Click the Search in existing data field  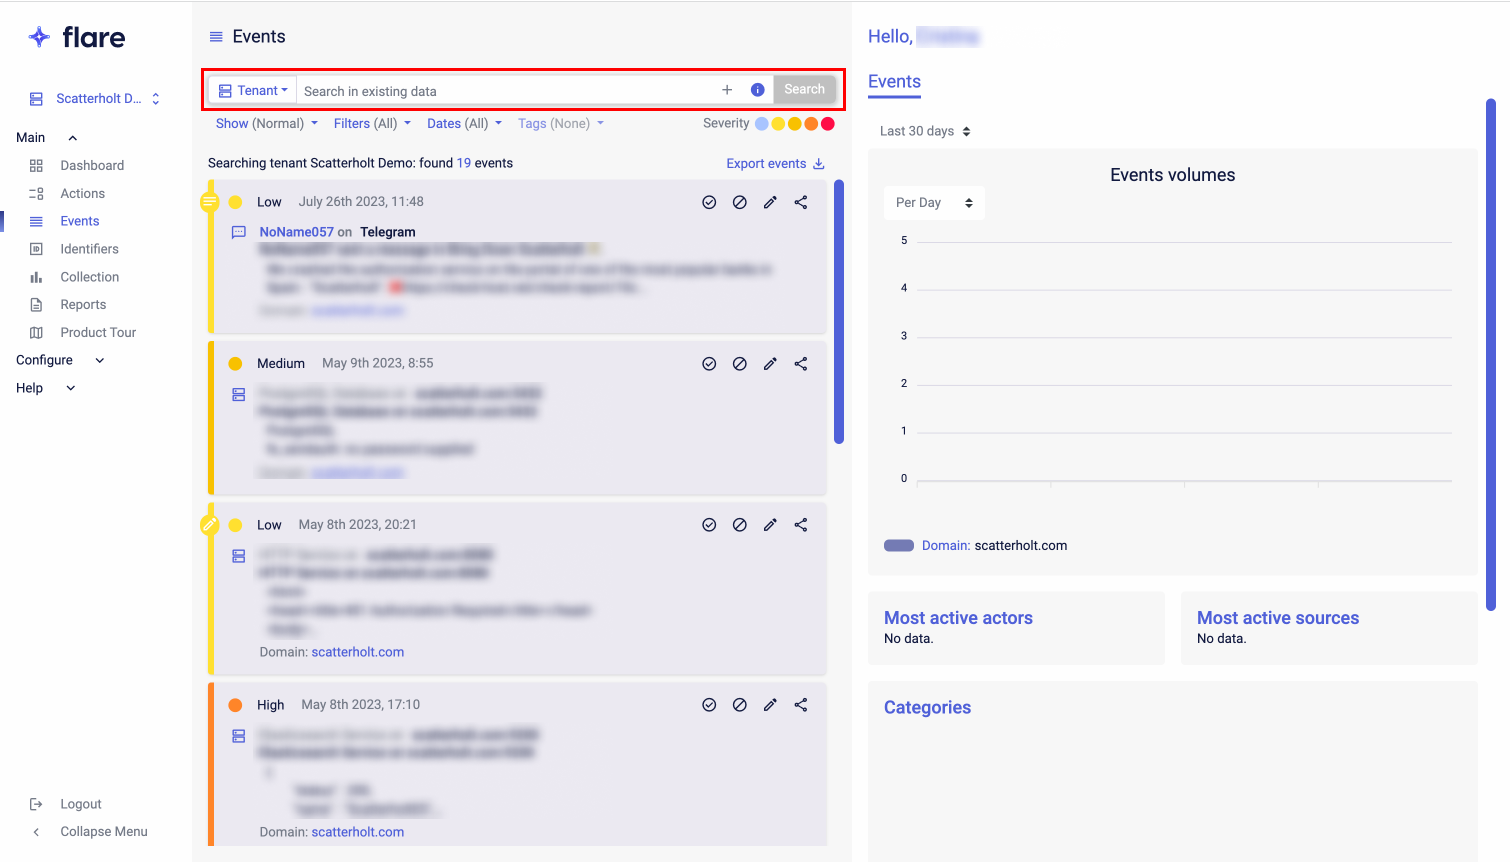(x=505, y=91)
